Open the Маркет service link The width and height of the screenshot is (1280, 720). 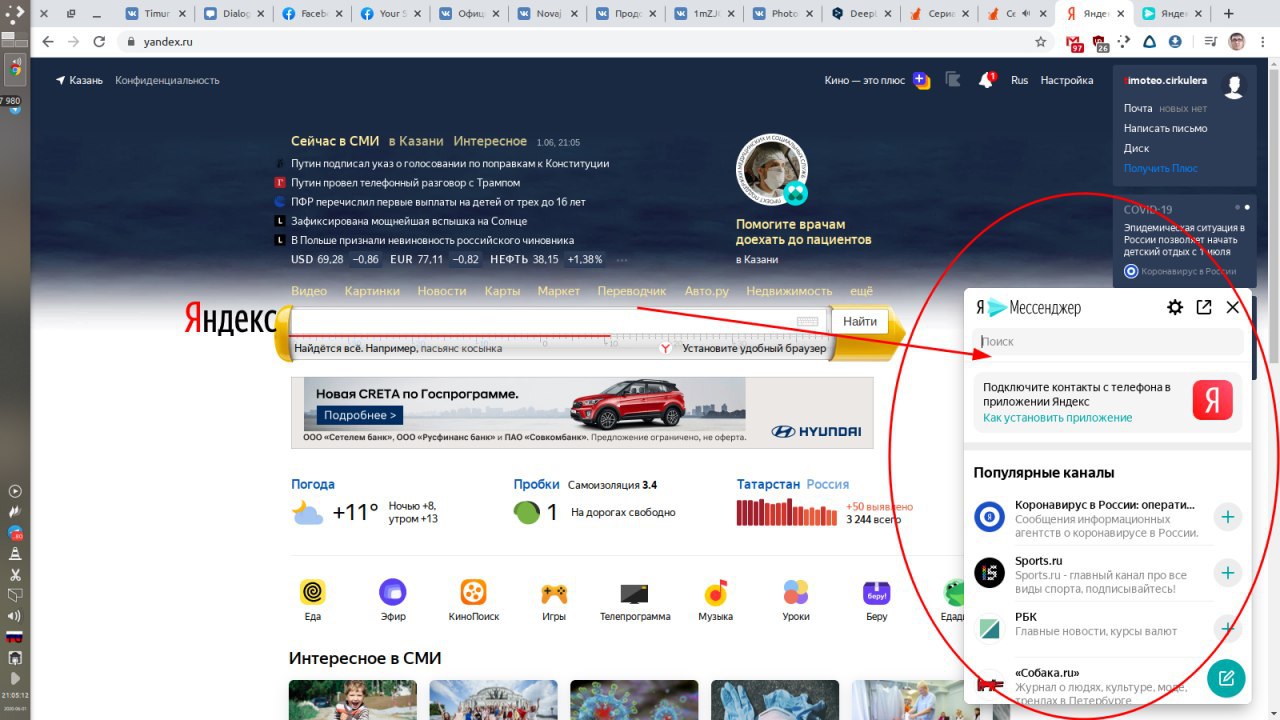(x=558, y=291)
